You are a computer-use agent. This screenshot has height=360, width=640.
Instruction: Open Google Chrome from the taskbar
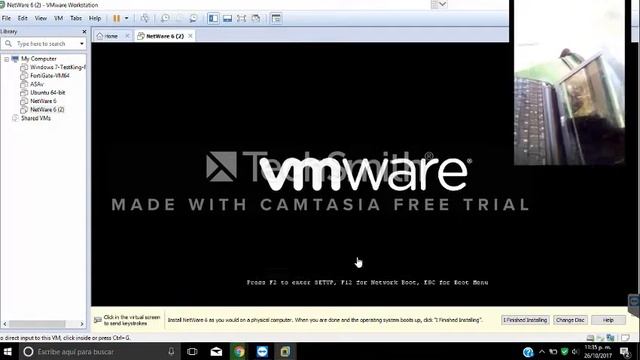[x=239, y=352]
